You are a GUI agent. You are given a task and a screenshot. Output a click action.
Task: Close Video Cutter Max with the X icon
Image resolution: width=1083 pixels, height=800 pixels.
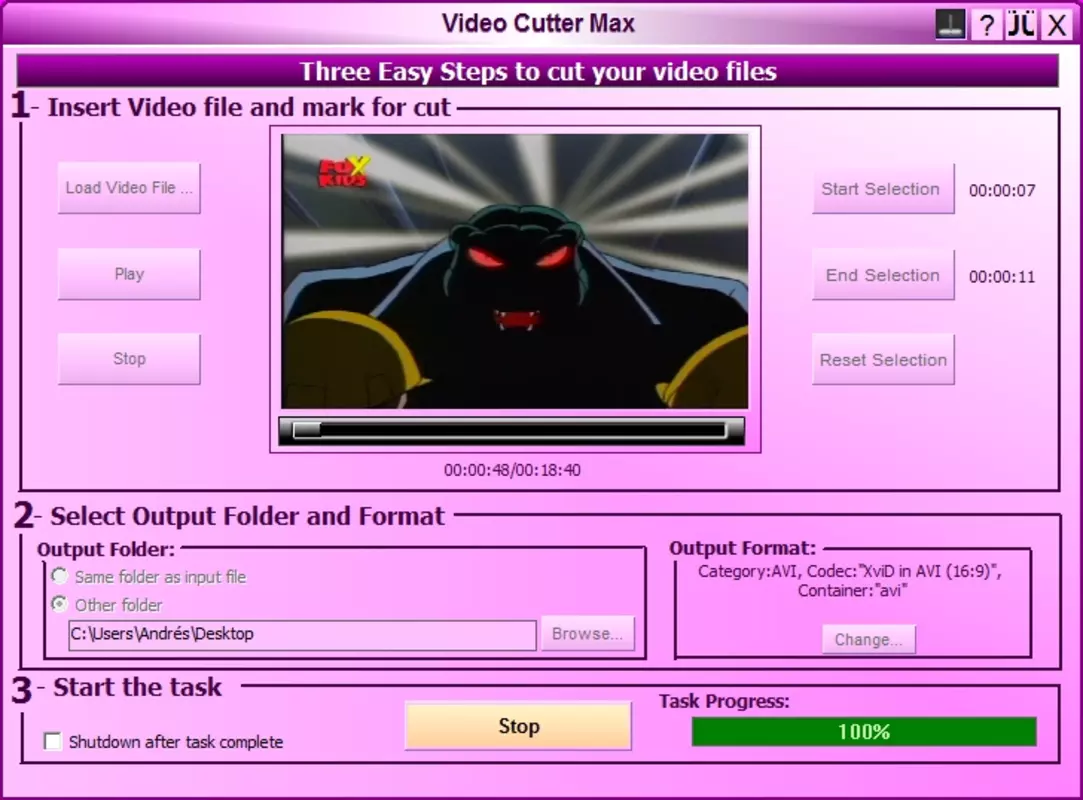coord(1057,25)
